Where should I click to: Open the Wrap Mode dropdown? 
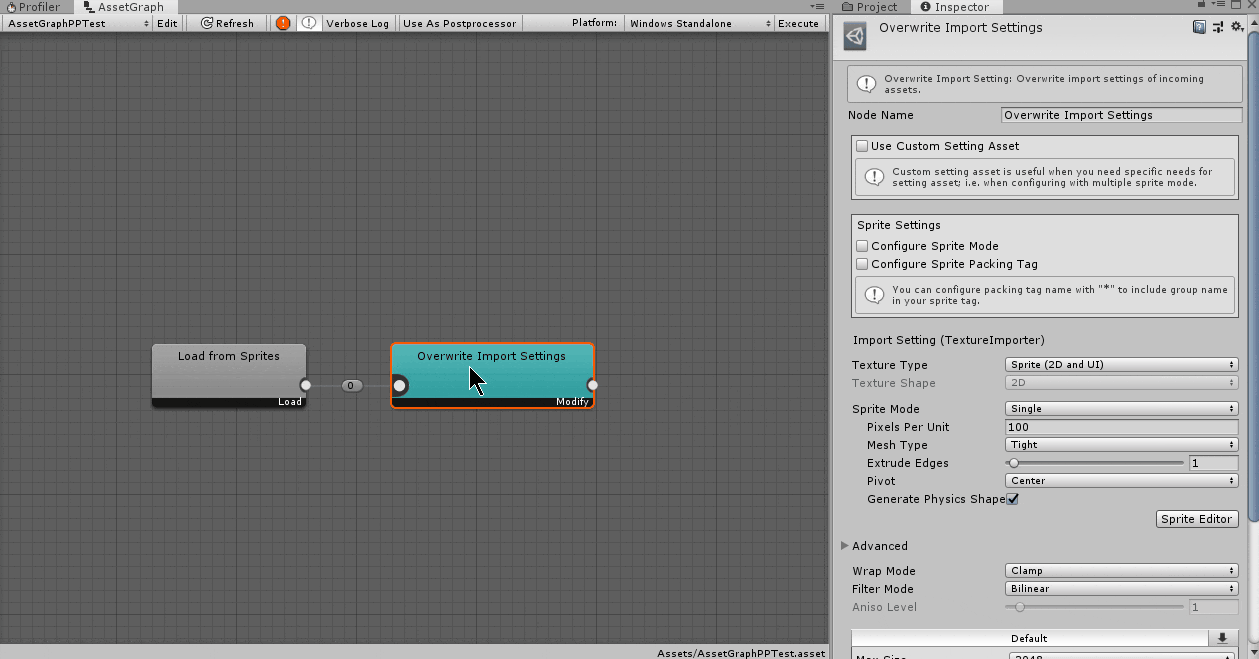click(1121, 571)
